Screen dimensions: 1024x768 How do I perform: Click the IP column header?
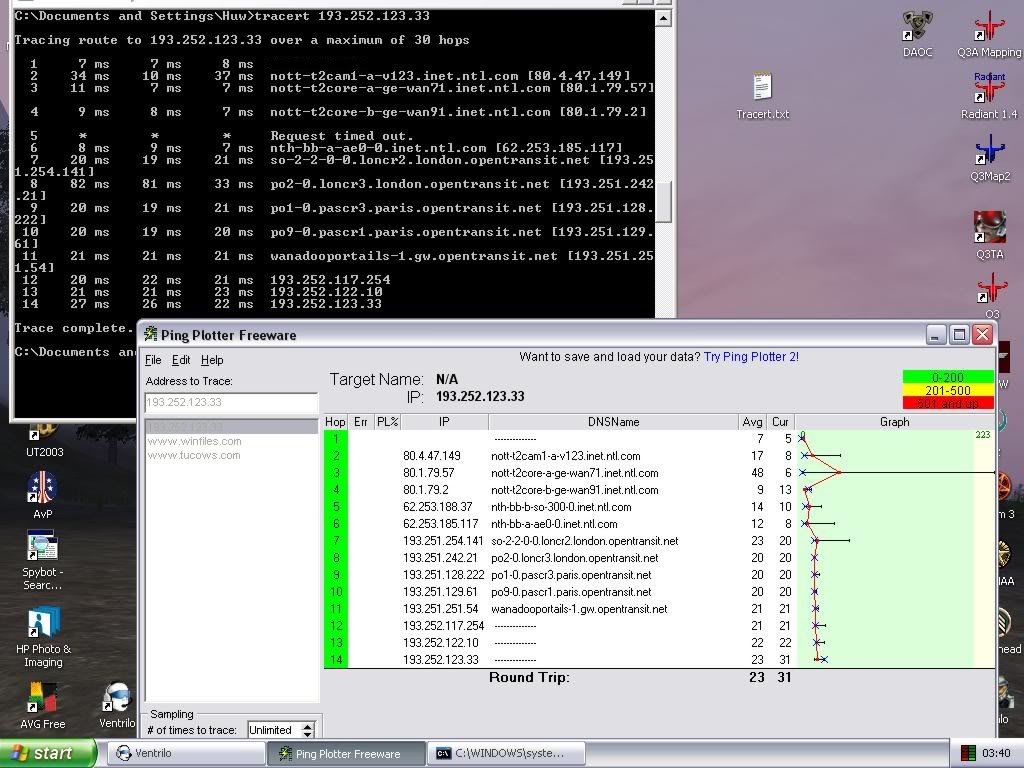click(444, 422)
